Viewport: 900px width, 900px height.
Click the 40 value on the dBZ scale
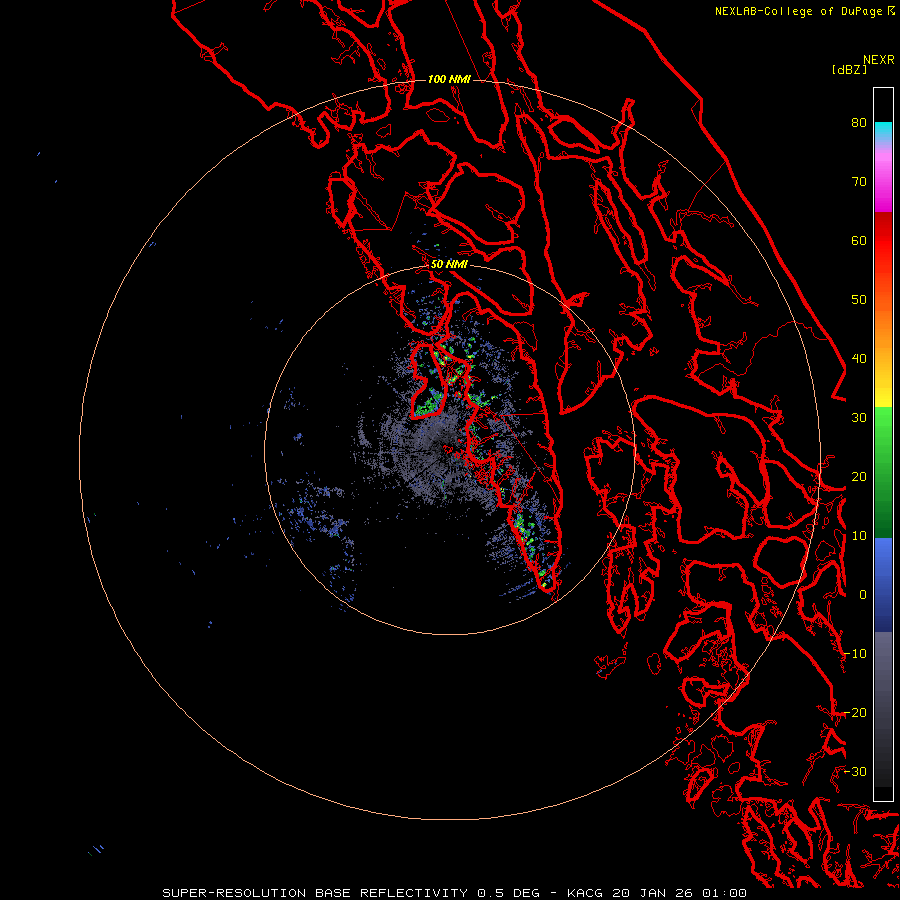point(859,359)
